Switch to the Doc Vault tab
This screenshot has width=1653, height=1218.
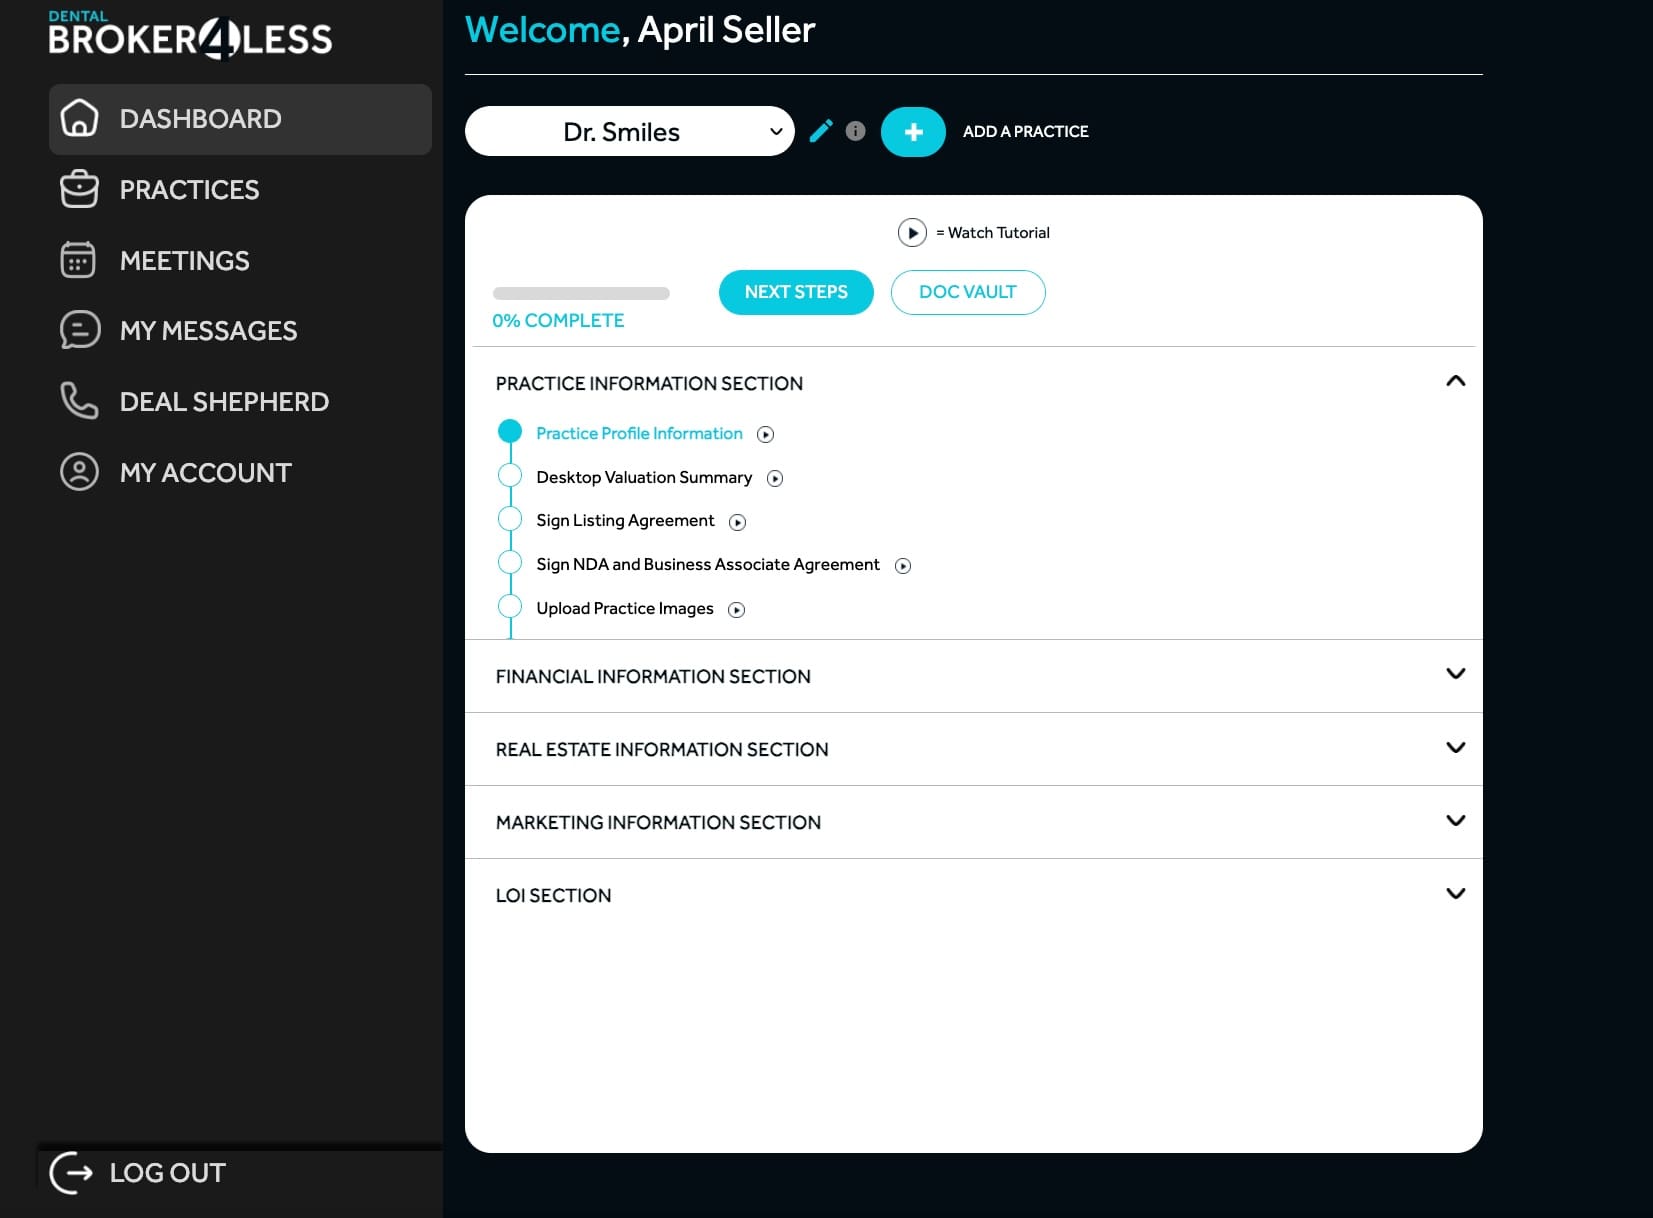click(x=967, y=292)
